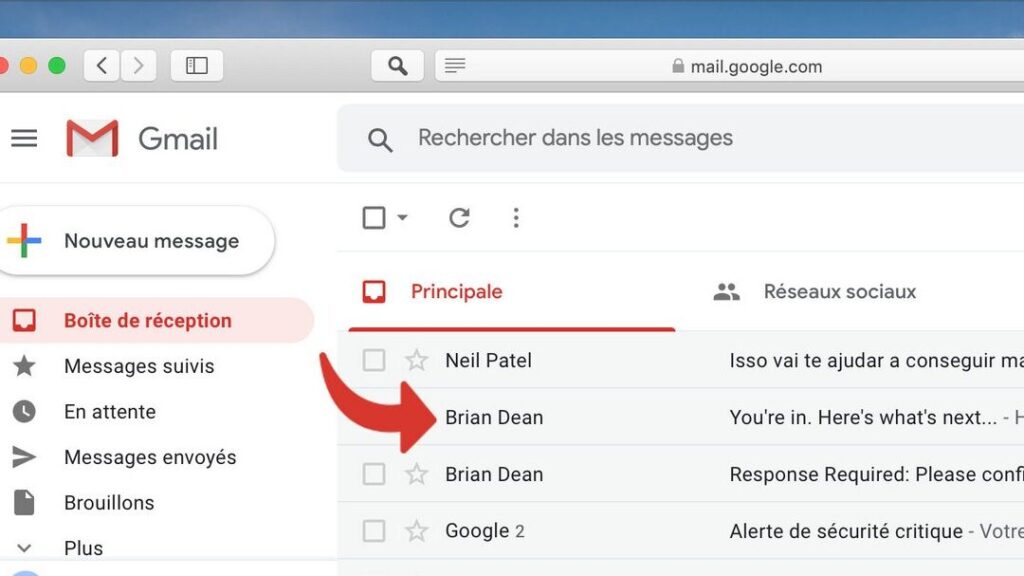Open Reader view icon in address bar
1024x576 pixels.
pyautogui.click(x=455, y=65)
